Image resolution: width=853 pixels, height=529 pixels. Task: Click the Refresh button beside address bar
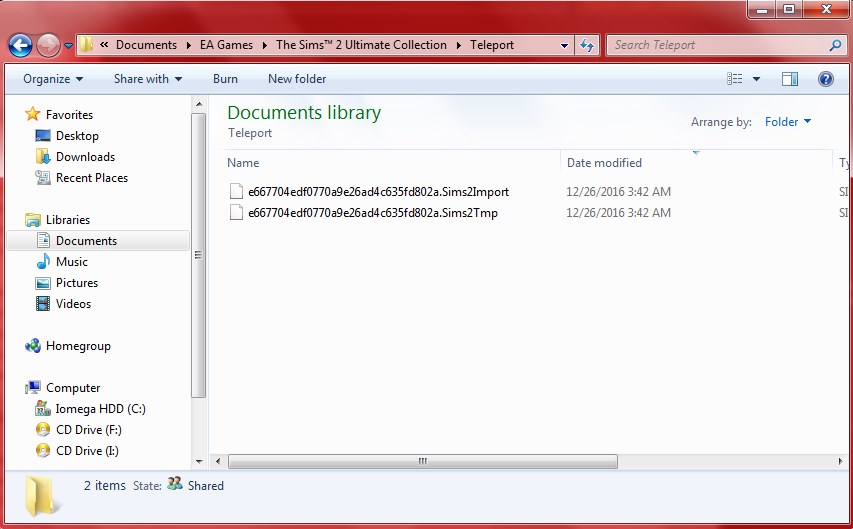tap(586, 45)
